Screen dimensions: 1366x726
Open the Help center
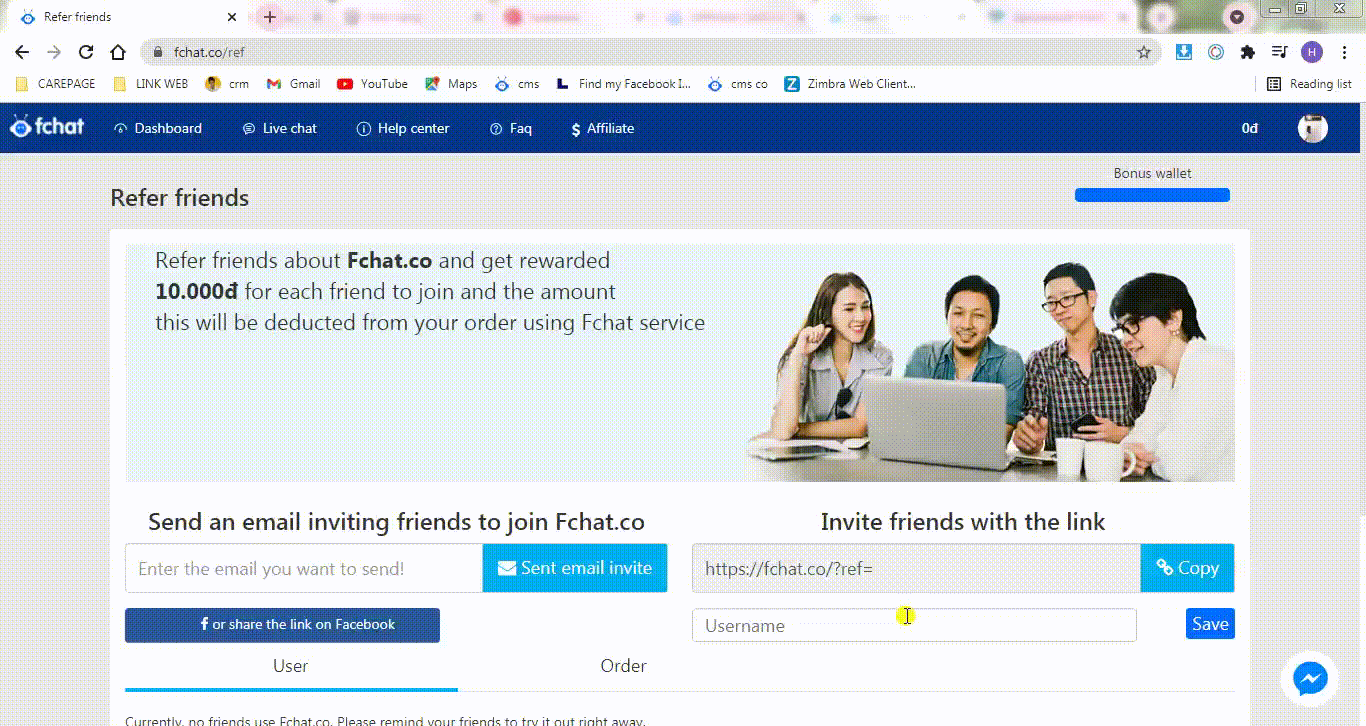click(x=403, y=128)
